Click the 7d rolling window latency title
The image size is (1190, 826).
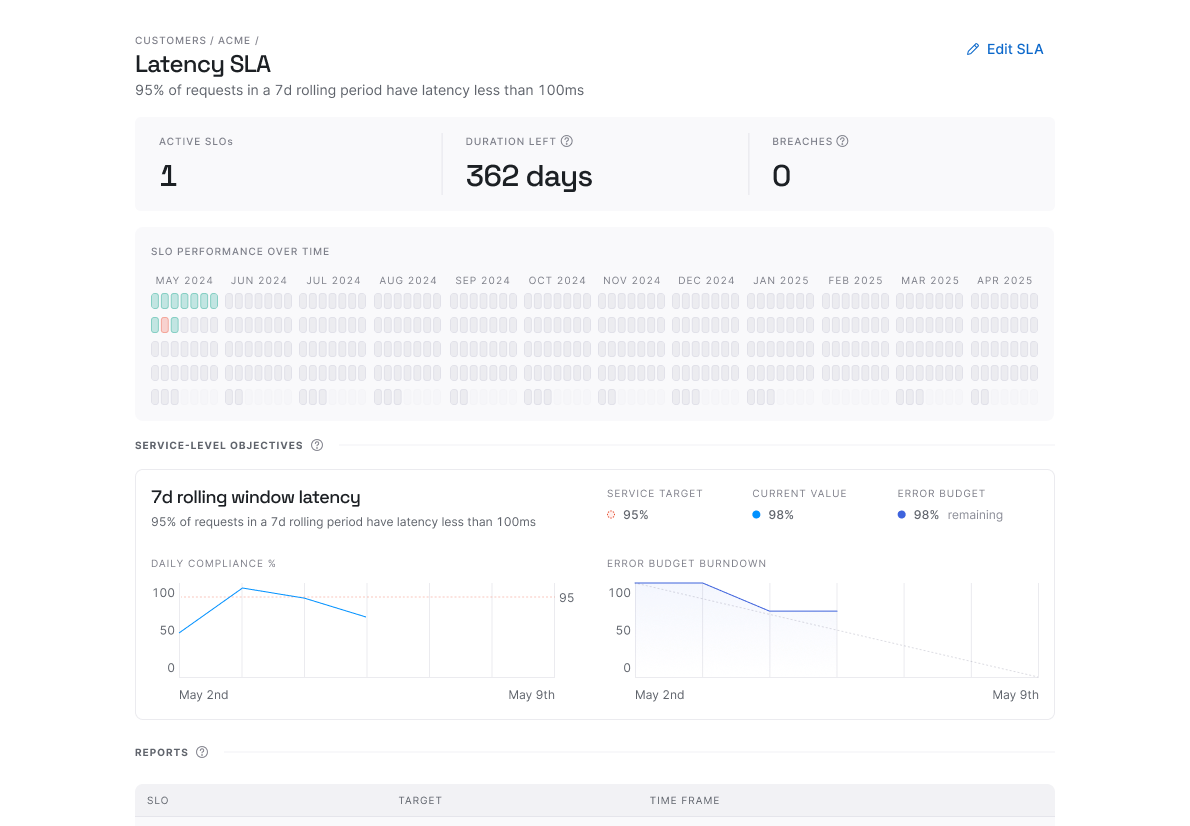click(255, 497)
